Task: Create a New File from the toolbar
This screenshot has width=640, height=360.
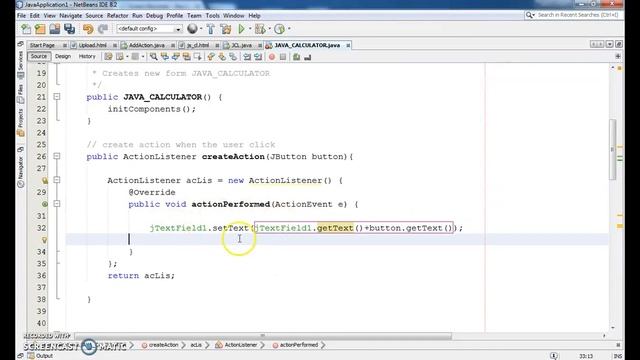Action: (26, 29)
